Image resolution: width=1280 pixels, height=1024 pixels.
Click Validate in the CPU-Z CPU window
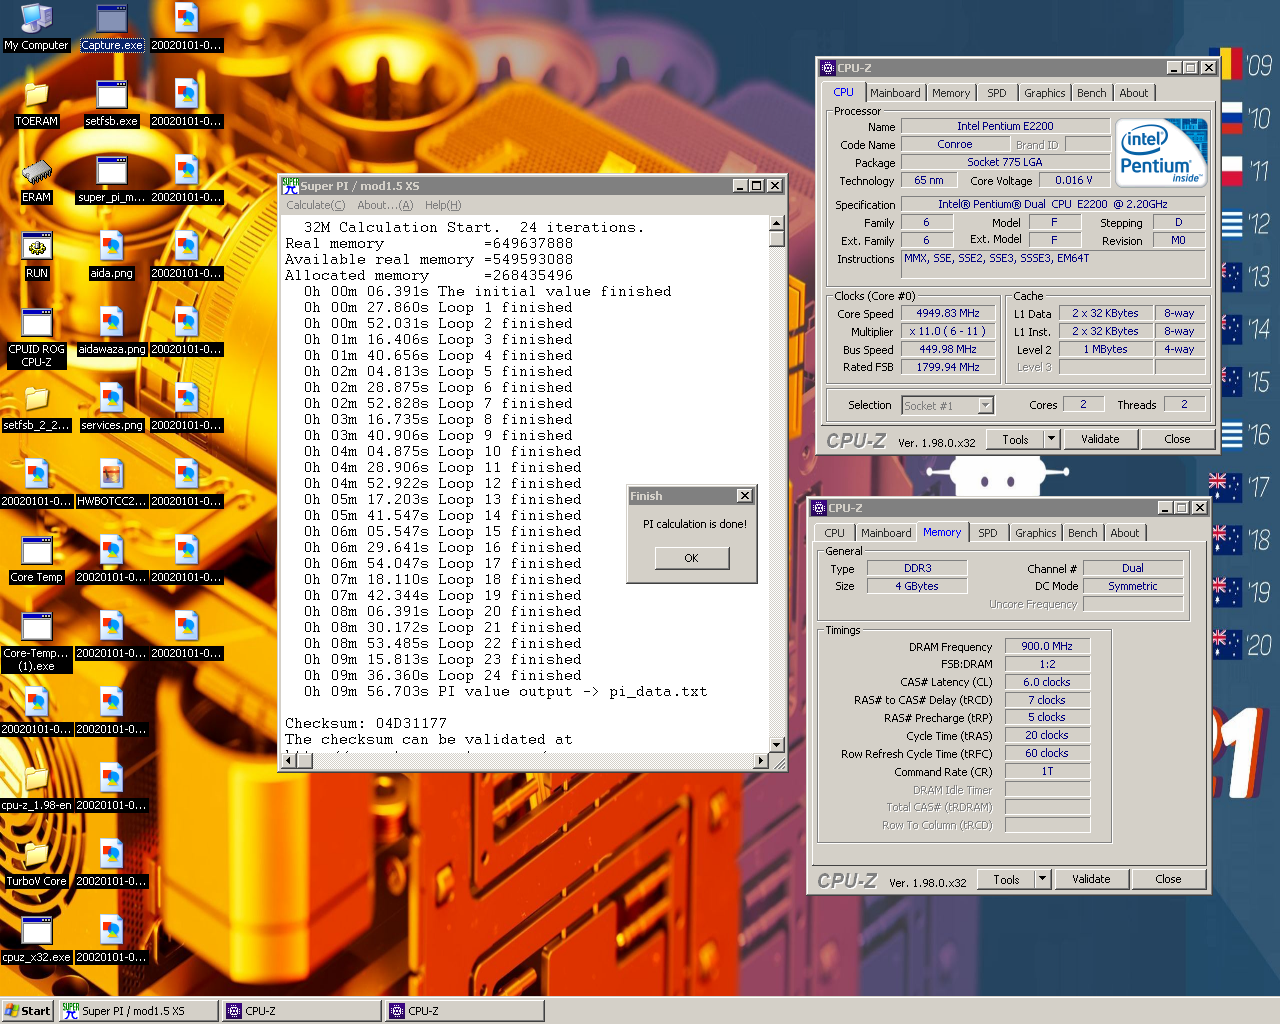pos(1100,439)
